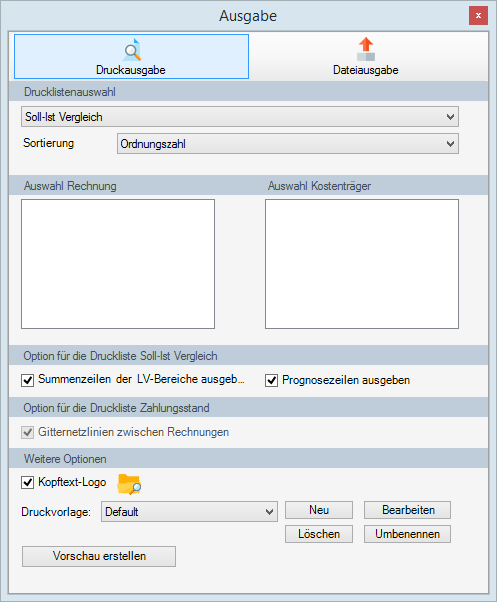This screenshot has width=497, height=602.
Task: Toggle the Kopftext-Logo checkbox
Action: 28,482
